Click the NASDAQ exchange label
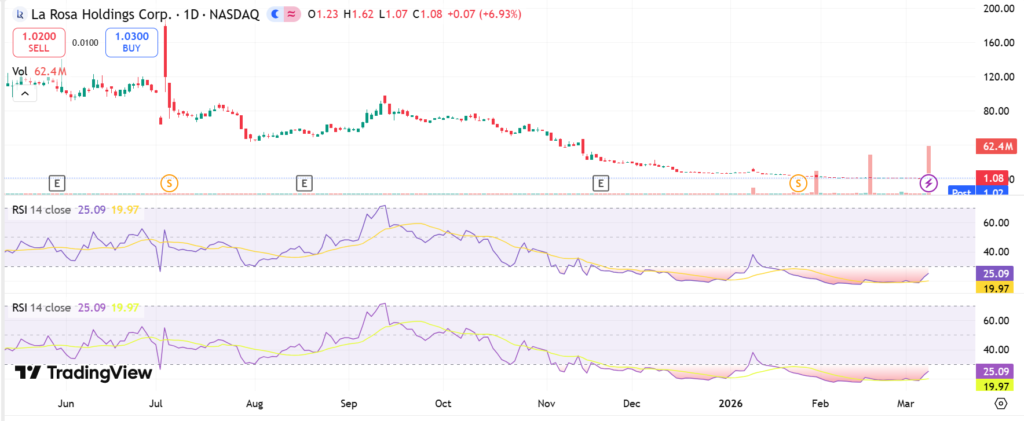 coord(234,14)
